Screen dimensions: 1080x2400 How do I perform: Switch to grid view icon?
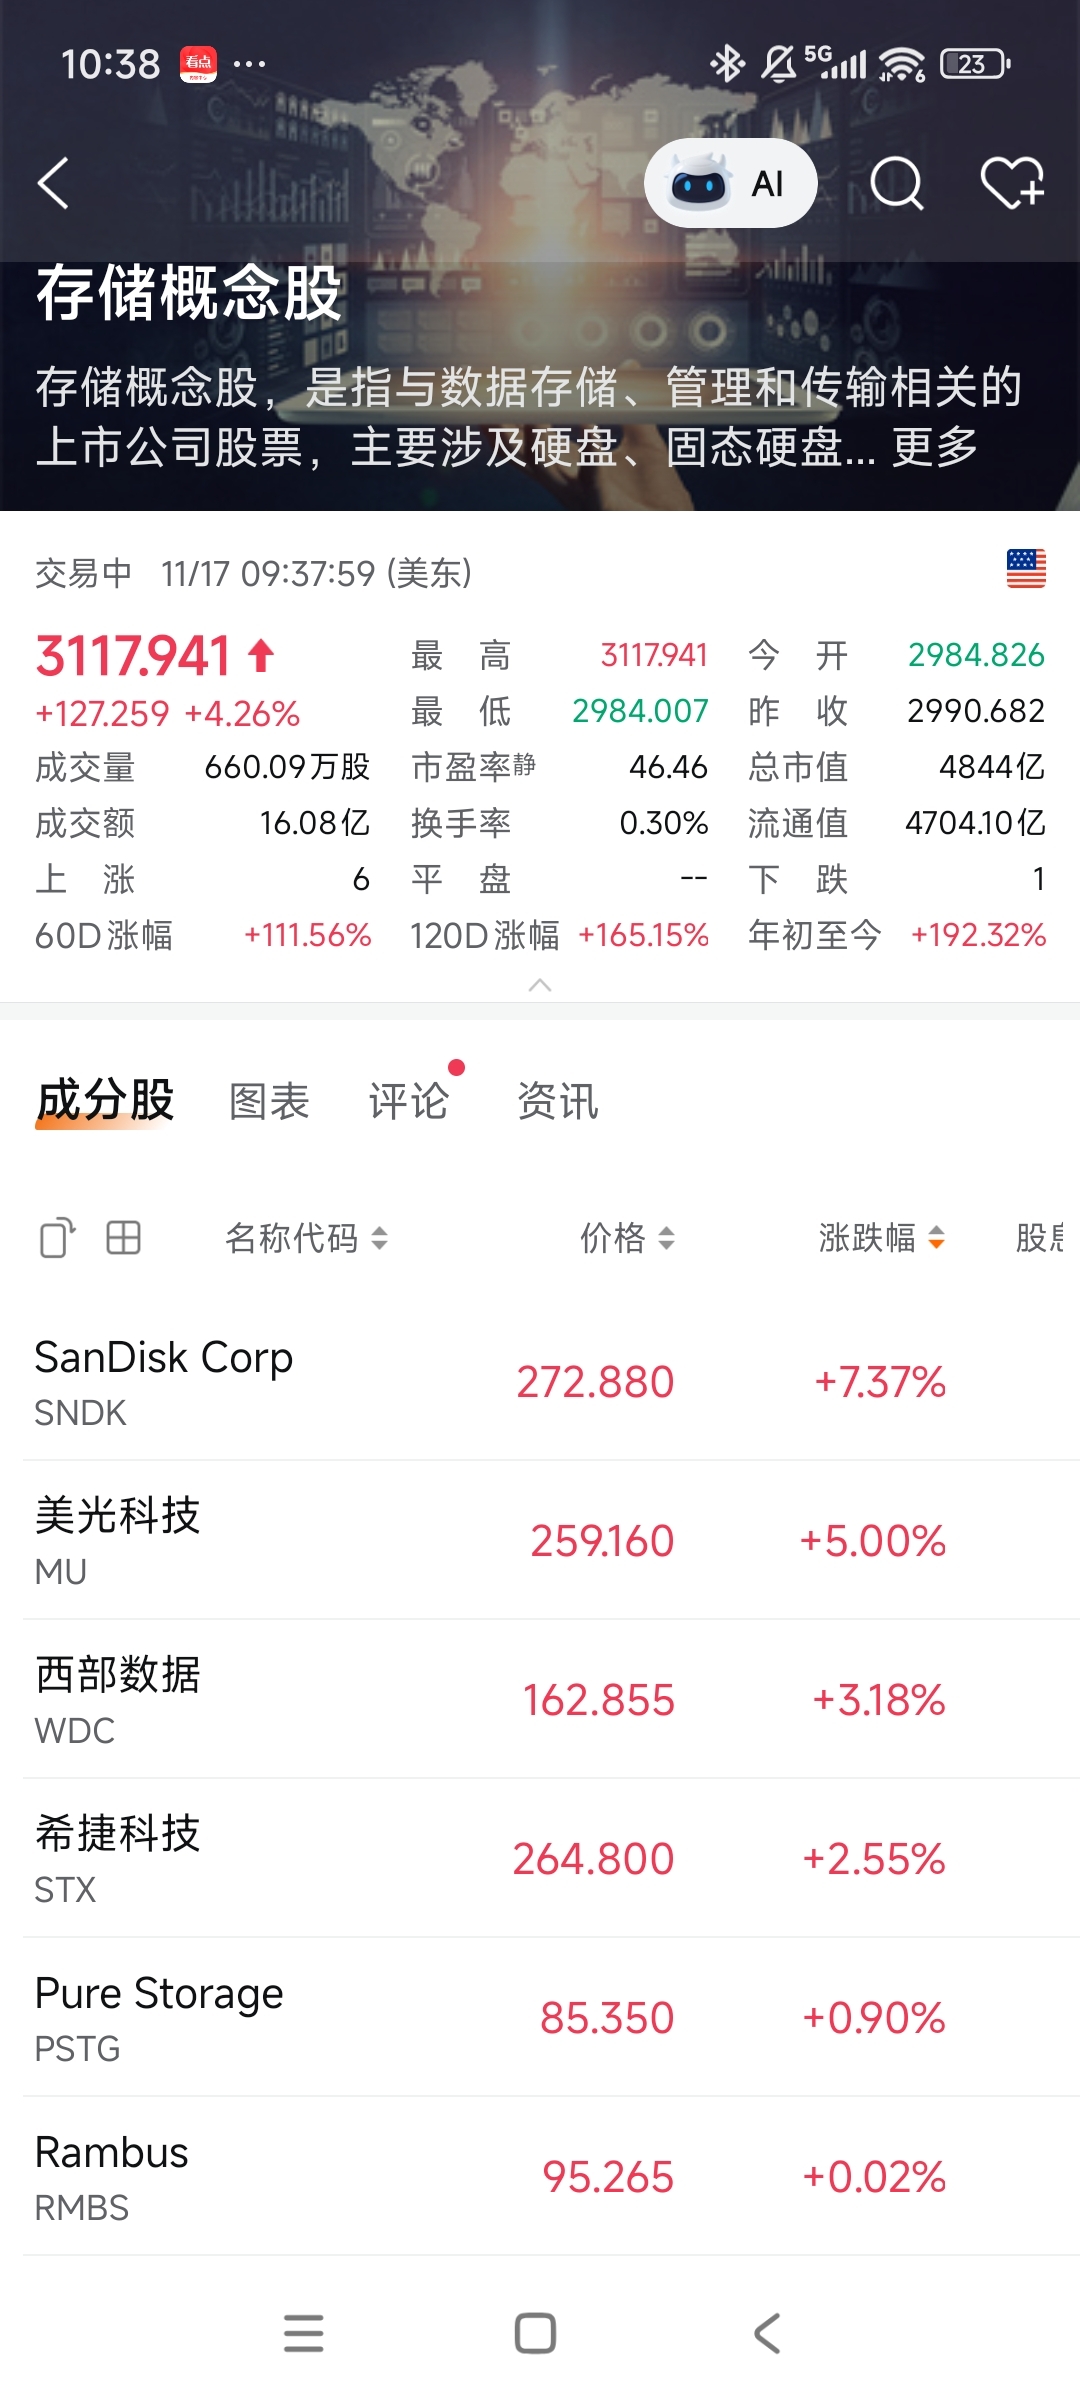pos(124,1238)
